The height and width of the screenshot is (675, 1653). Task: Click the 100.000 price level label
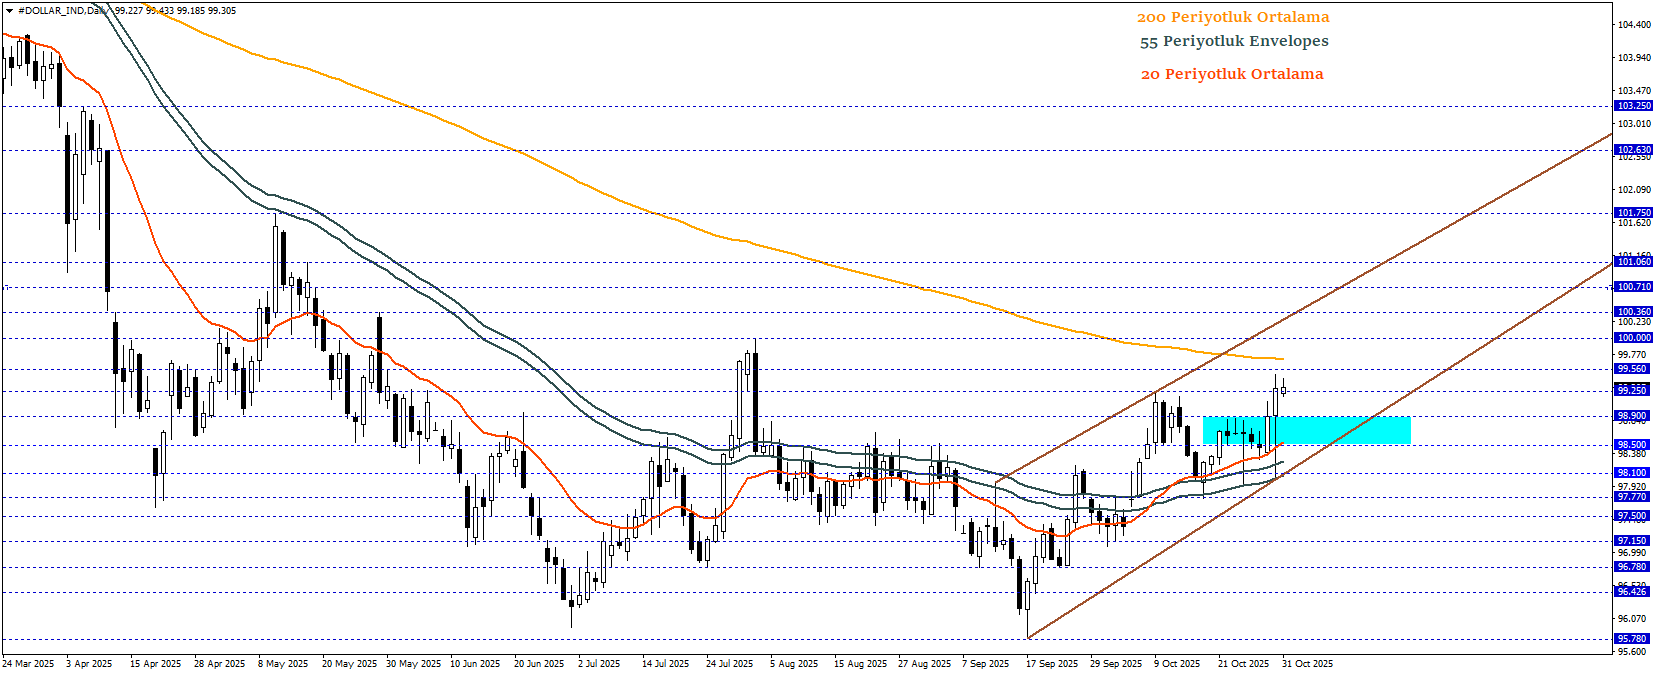1633,338
